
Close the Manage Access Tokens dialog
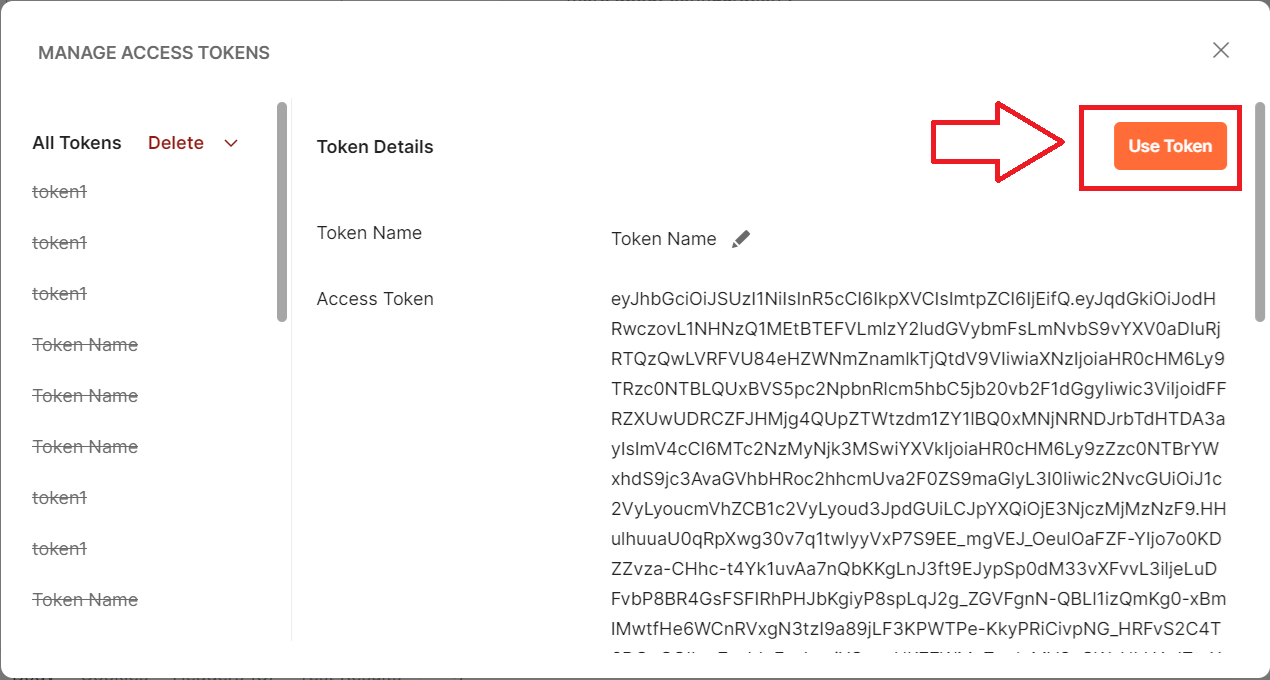[1220, 50]
